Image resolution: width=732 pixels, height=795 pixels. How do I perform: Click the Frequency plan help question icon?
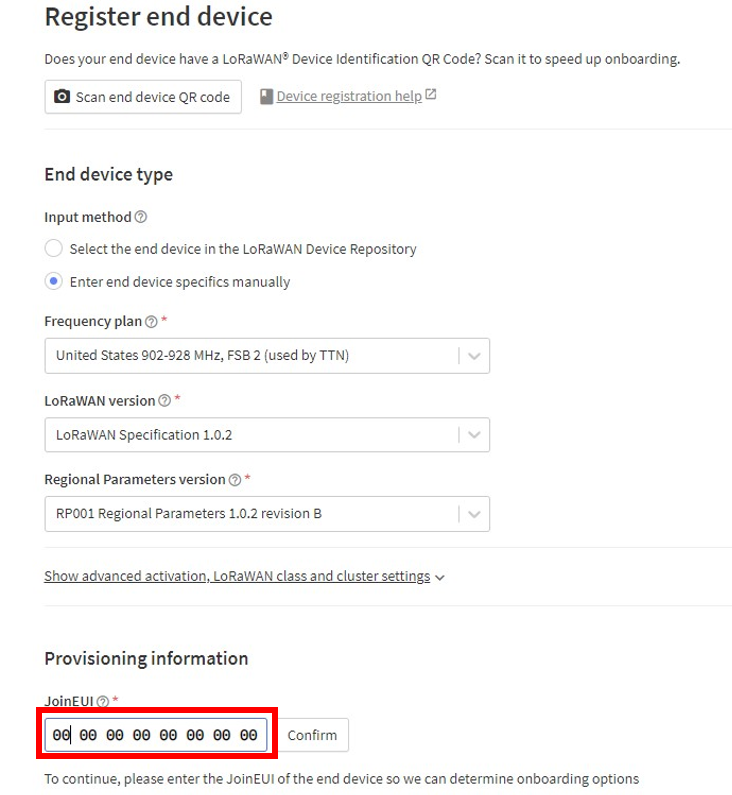[151, 321]
